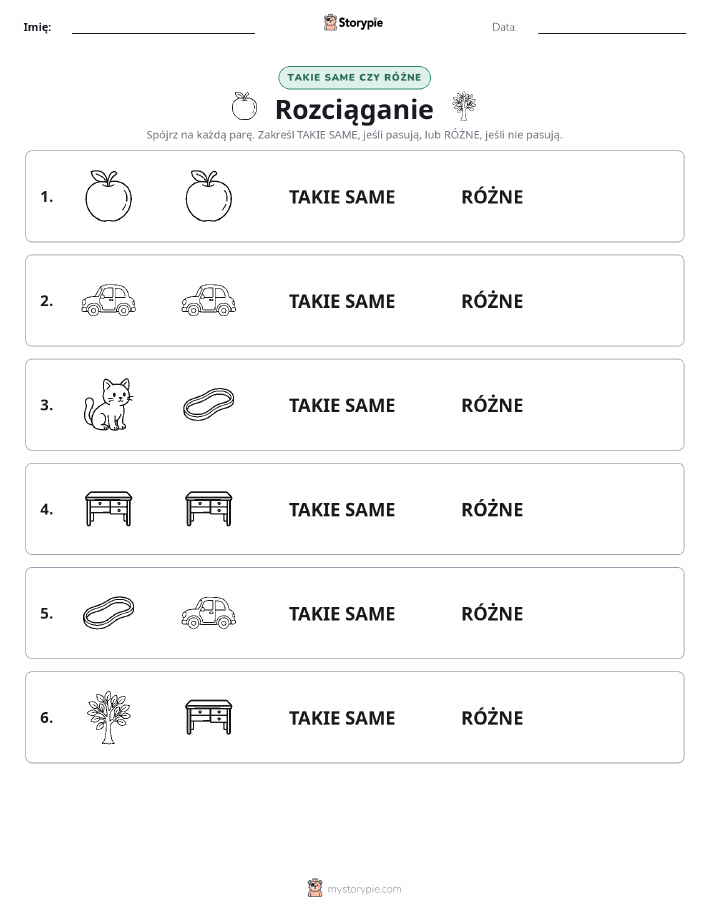Screen dimensions: 709x917
Task: Select TAKIE SAME in row 1
Action: coord(342,197)
